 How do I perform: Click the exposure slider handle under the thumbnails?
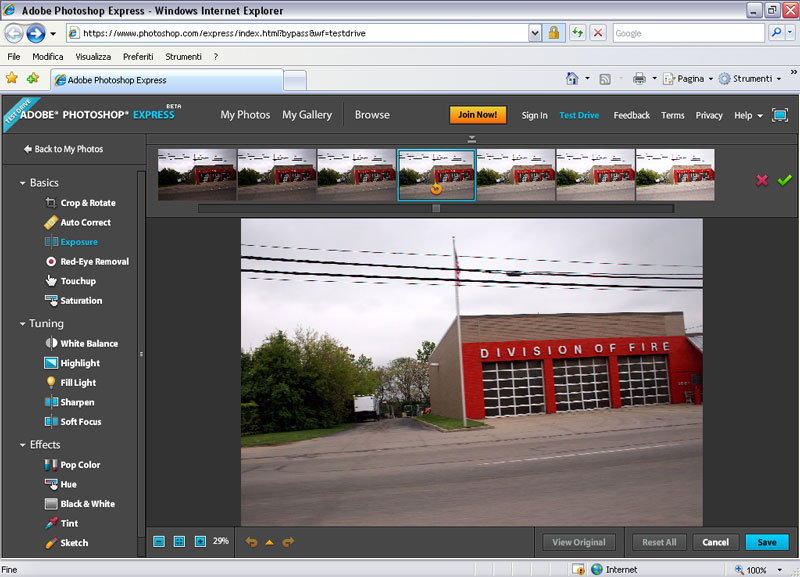coord(436,208)
